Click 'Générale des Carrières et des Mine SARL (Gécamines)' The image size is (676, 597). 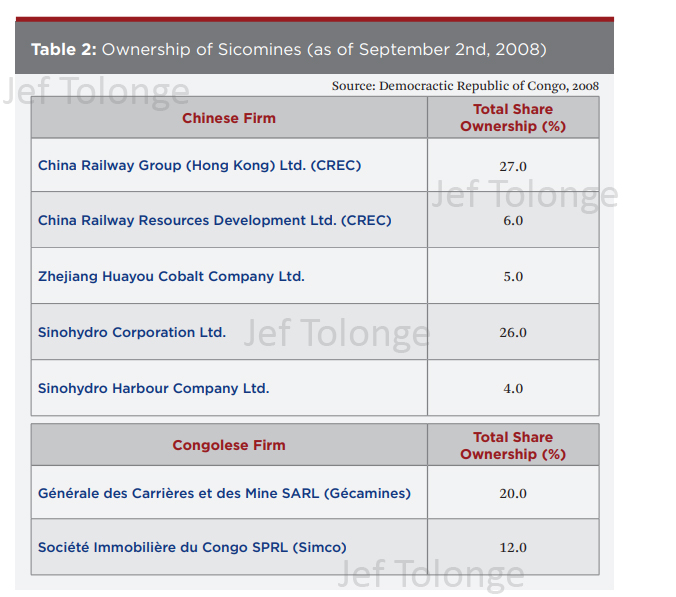[x=225, y=493]
